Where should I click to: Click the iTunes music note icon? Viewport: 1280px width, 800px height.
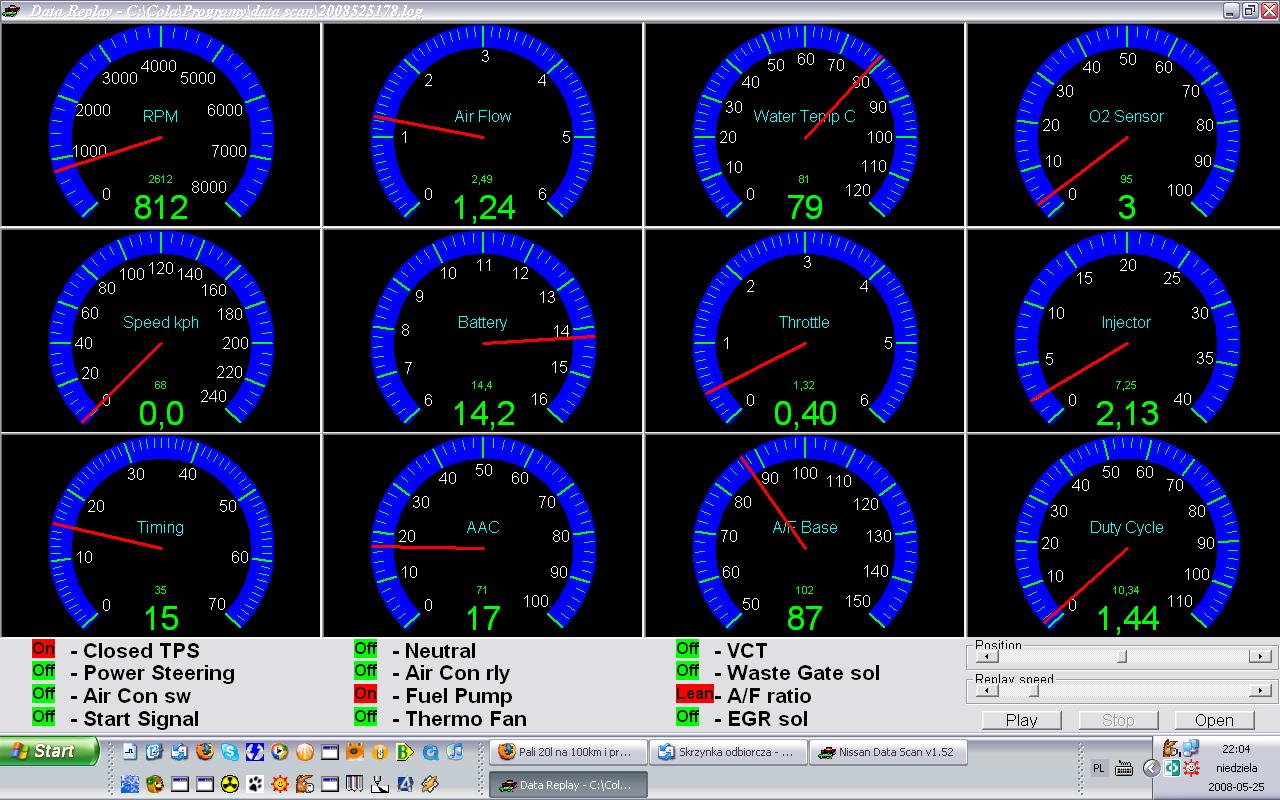click(x=455, y=752)
